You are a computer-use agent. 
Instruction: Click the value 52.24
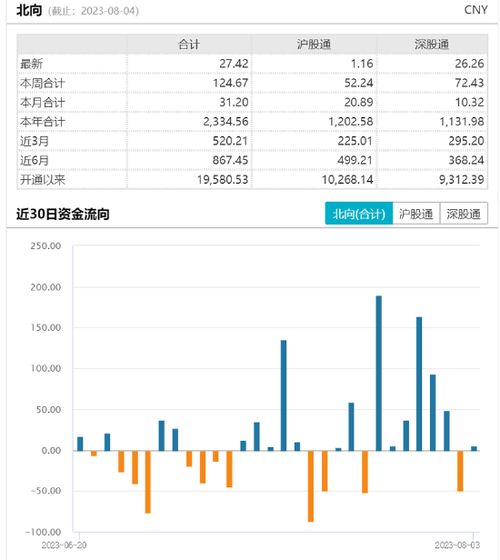[x=359, y=83]
